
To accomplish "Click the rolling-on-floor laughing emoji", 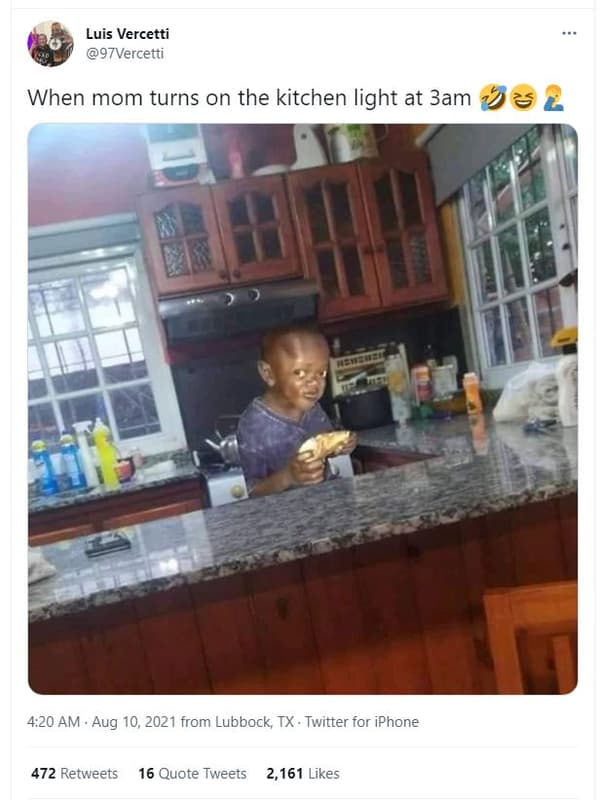I will tap(493, 98).
